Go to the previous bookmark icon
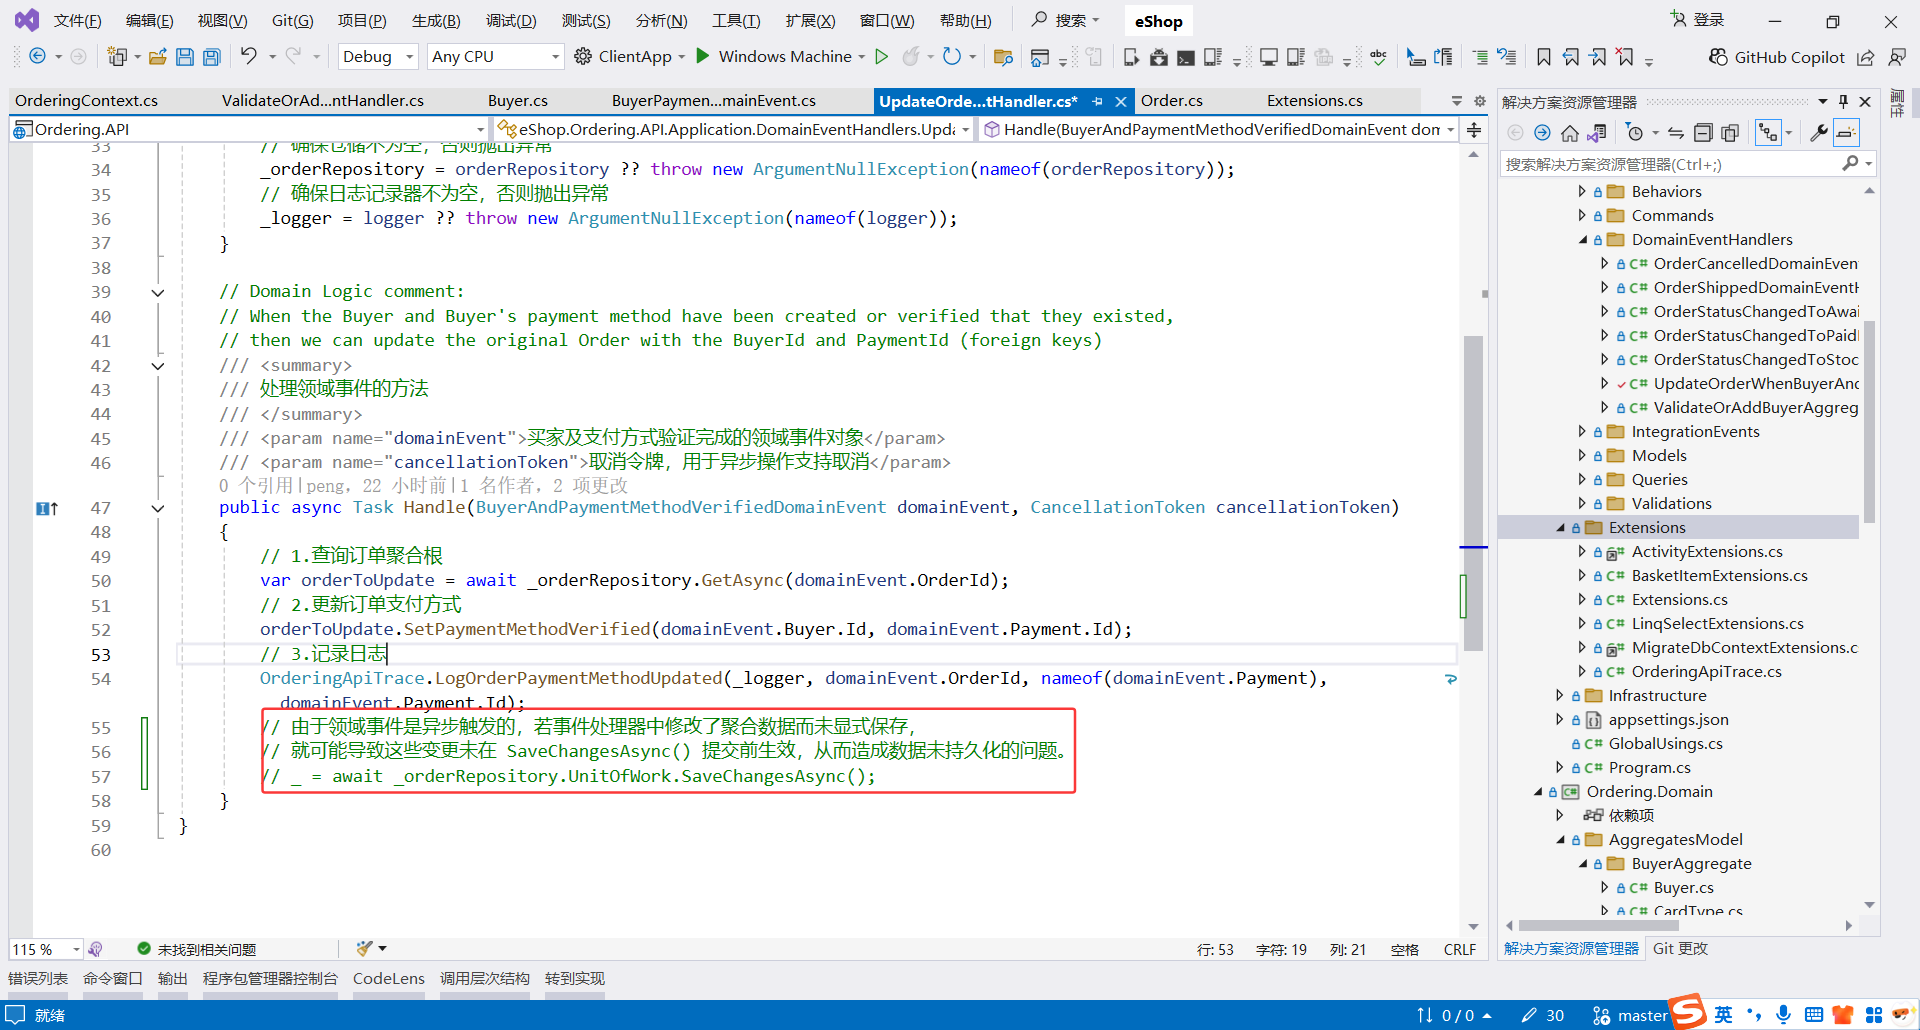The height and width of the screenshot is (1030, 1920). 1571,57
